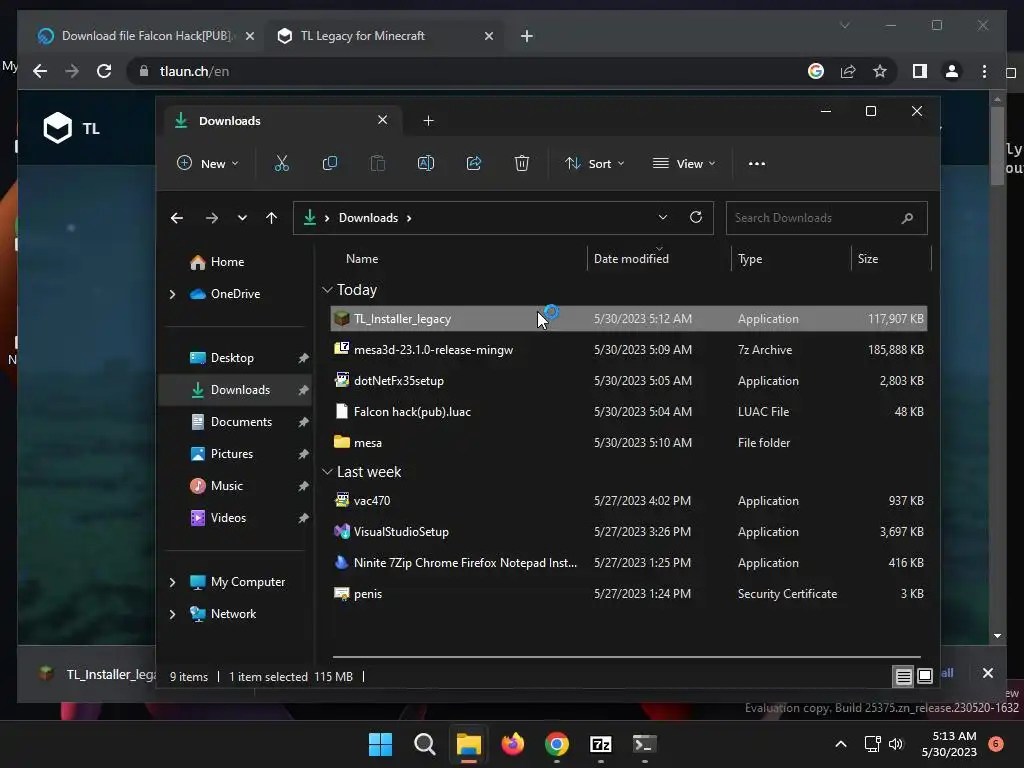The image size is (1024, 768).
Task: Open the See more three-dots menu
Action: tap(757, 164)
